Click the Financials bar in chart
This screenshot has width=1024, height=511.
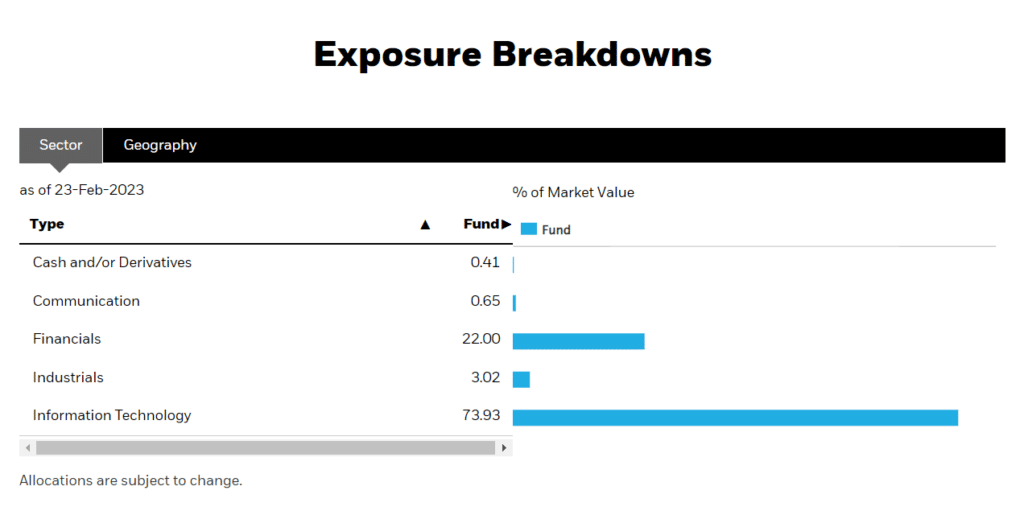pos(579,341)
